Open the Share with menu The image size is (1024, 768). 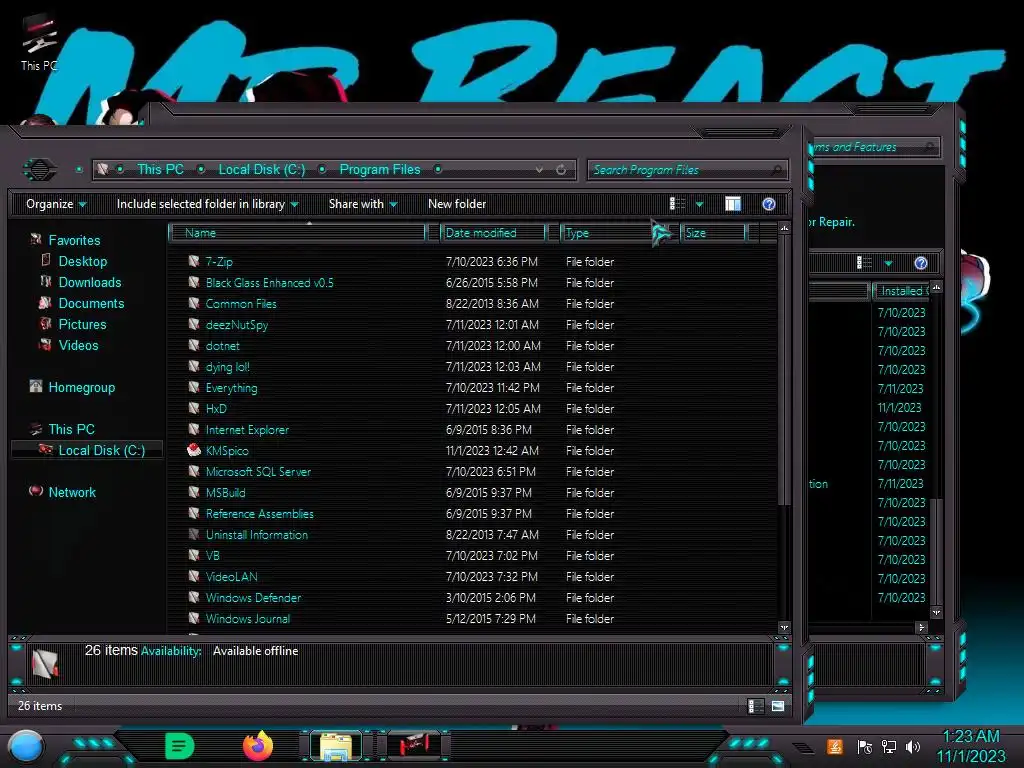click(362, 204)
